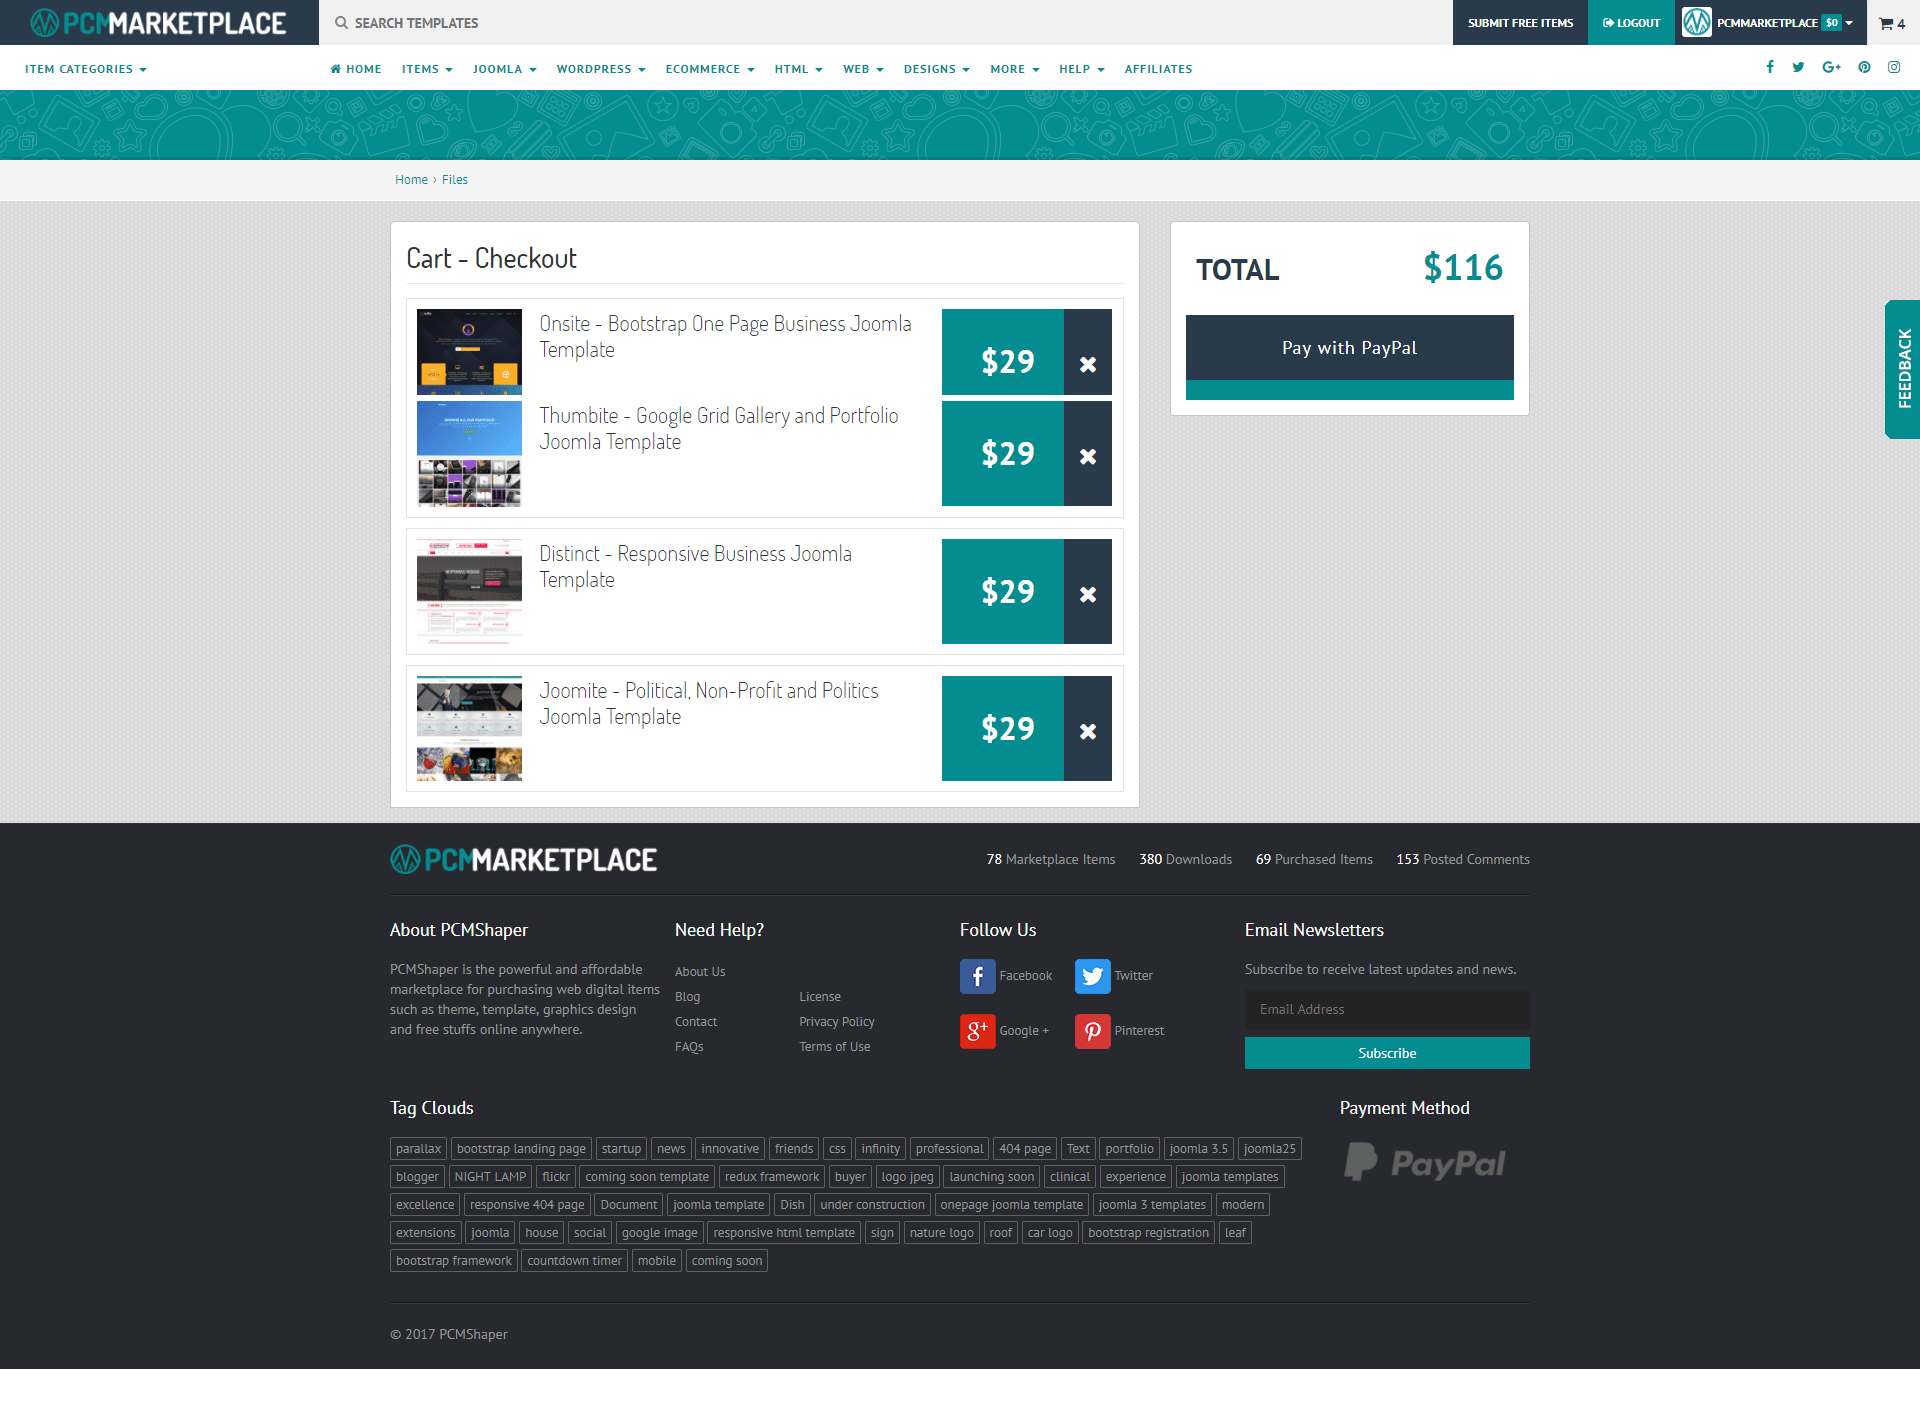Screen dimensions: 1920x1414
Task: Go to the Home menu item
Action: coord(356,69)
